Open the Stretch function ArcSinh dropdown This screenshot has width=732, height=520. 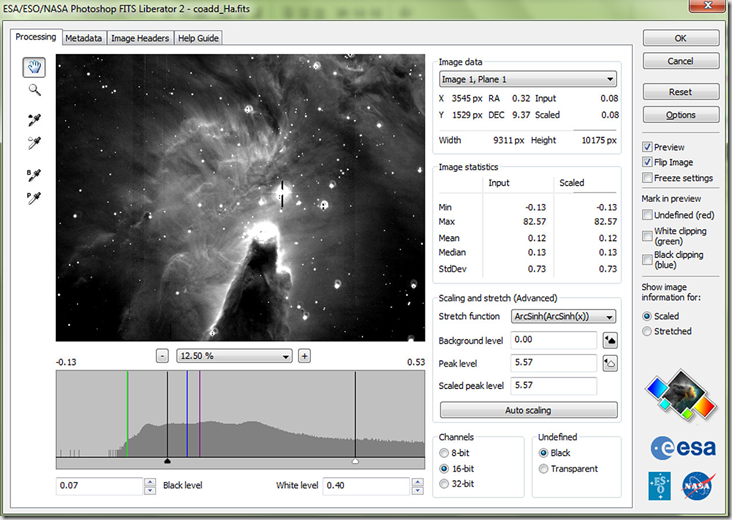pyautogui.click(x=563, y=316)
